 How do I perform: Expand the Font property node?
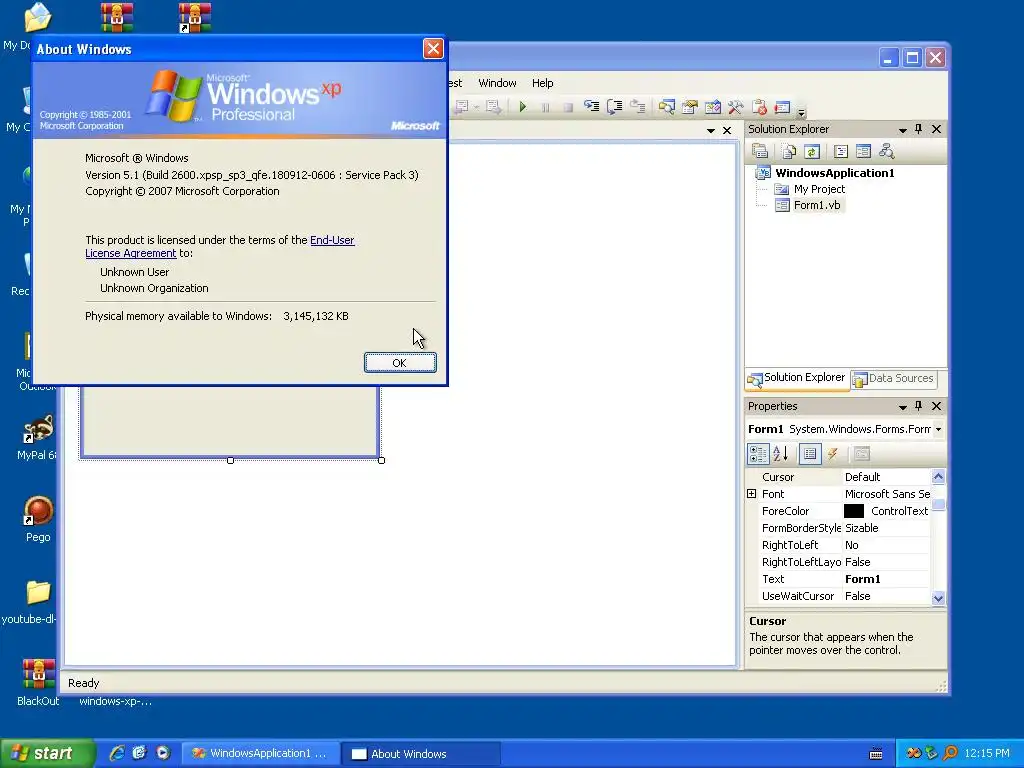point(752,494)
